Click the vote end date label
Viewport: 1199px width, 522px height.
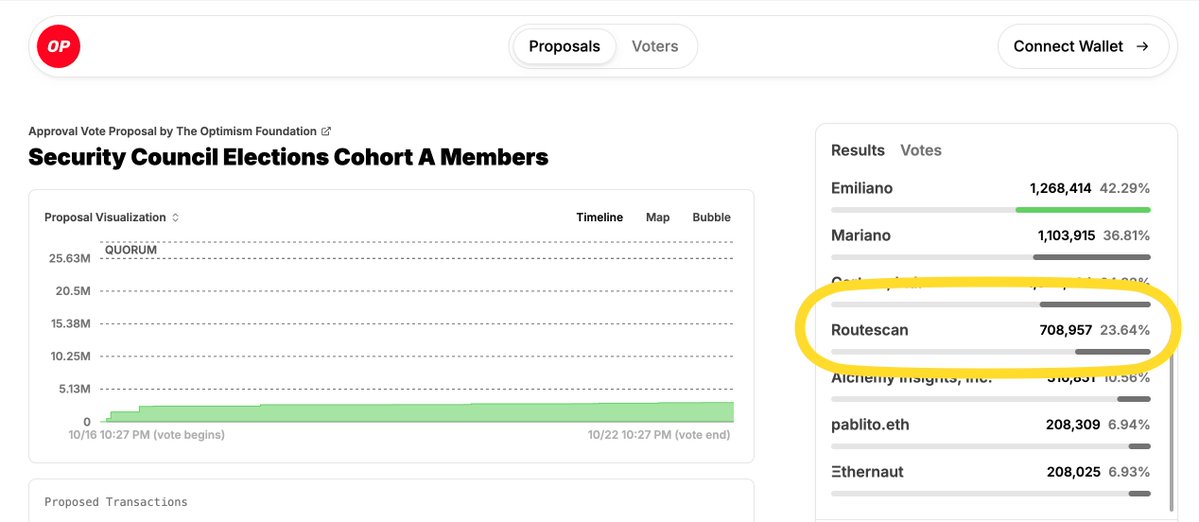tap(658, 435)
